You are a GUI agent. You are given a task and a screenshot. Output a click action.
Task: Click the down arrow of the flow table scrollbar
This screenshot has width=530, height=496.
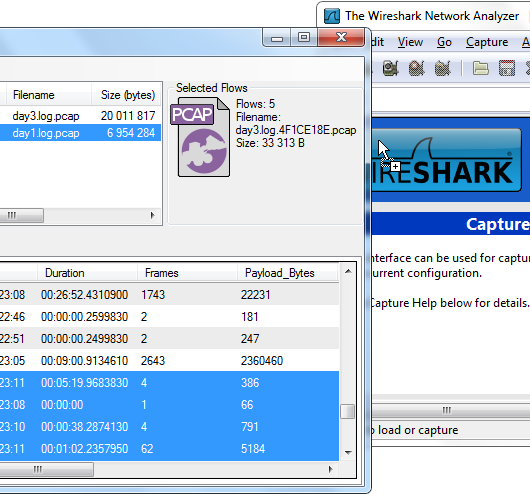click(x=348, y=452)
